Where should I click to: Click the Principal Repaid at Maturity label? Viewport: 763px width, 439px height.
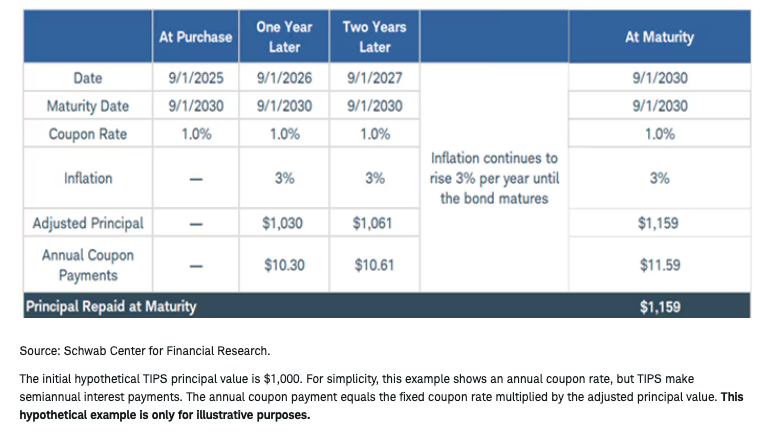[x=111, y=307]
